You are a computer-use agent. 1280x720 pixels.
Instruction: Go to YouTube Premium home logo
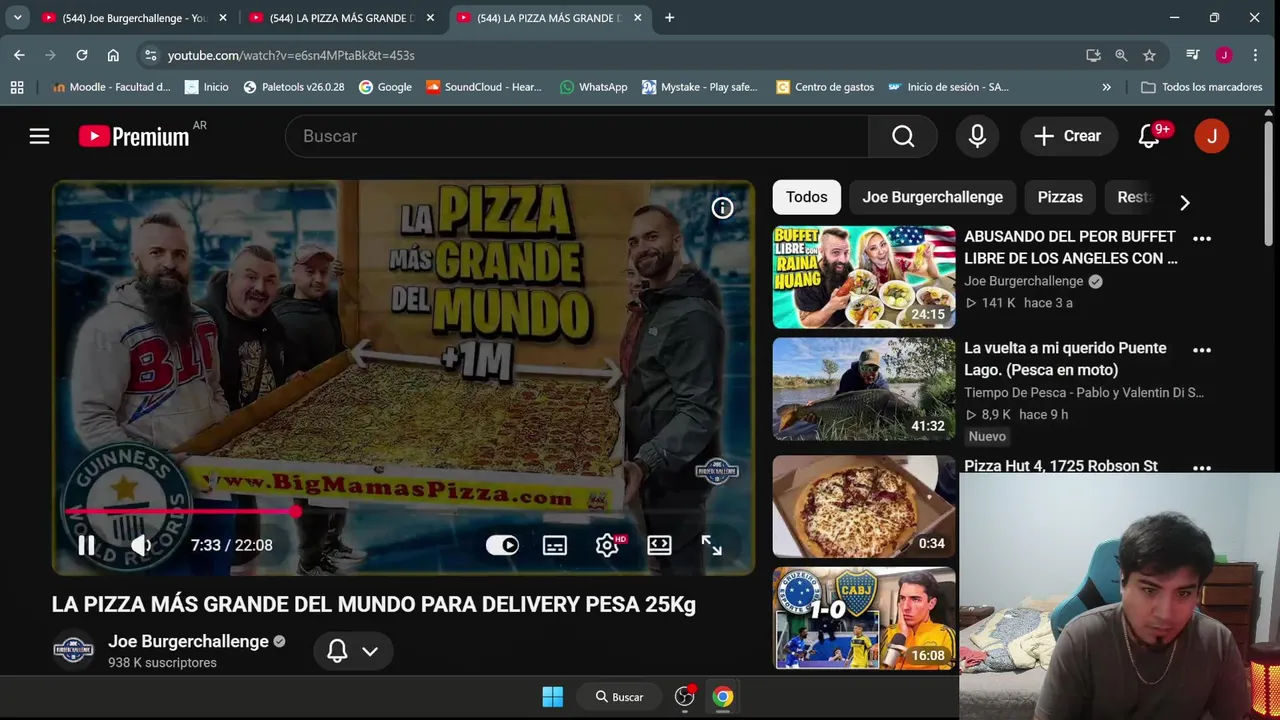[x=134, y=136]
